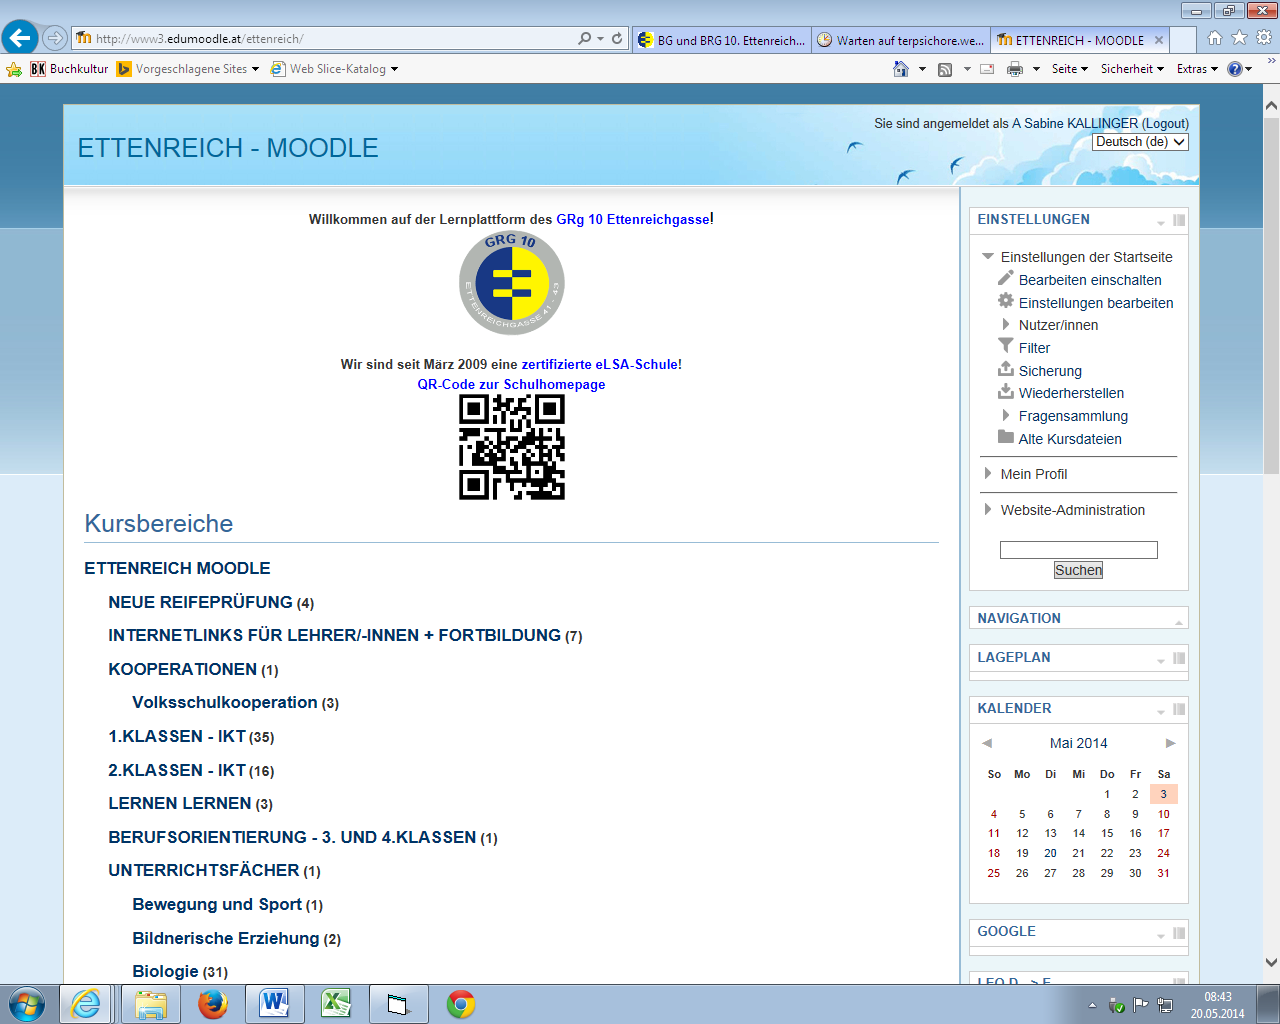This screenshot has height=1024, width=1280.
Task: Open the zertifizierte eLSA-Schule link
Action: point(600,364)
